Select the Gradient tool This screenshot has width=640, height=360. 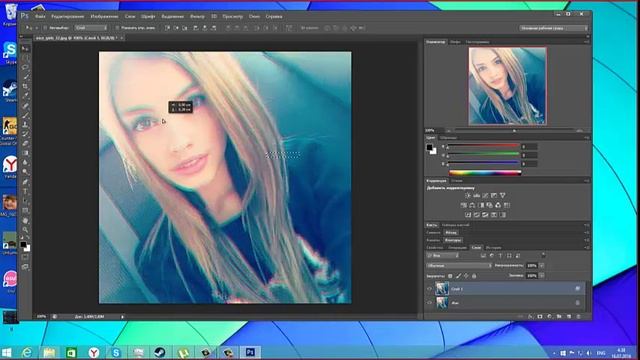[x=25, y=153]
